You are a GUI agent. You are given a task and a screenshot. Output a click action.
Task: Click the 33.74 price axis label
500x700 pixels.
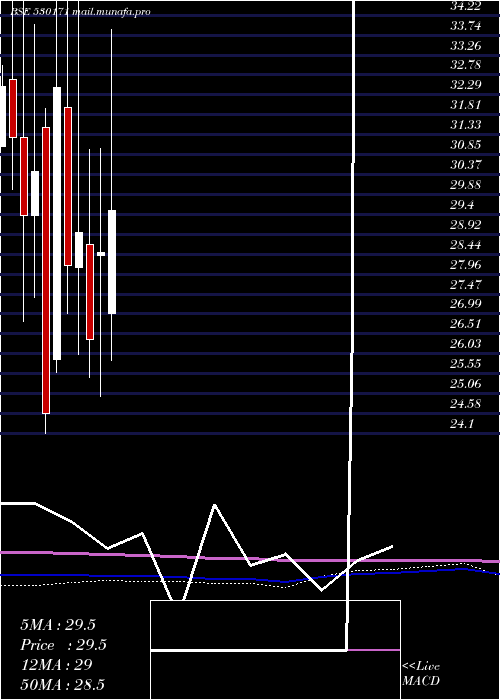click(466, 26)
